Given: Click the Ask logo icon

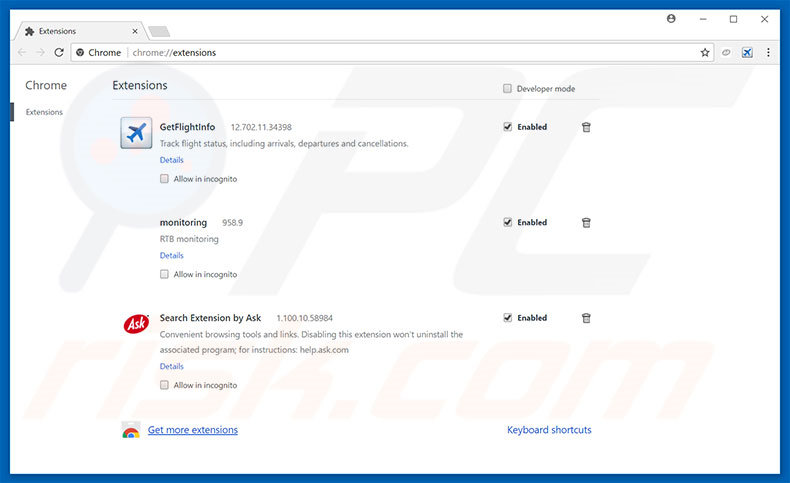Looking at the screenshot, I should click(136, 324).
